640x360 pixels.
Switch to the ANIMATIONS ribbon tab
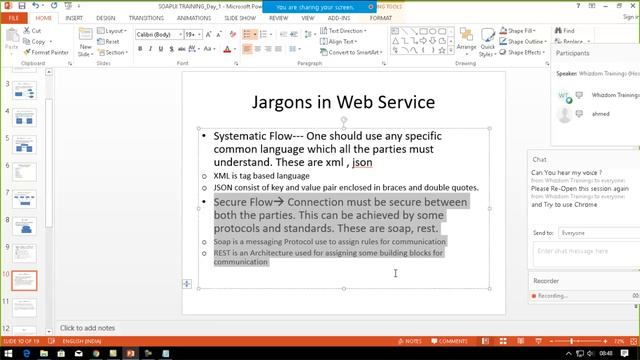coord(194,18)
